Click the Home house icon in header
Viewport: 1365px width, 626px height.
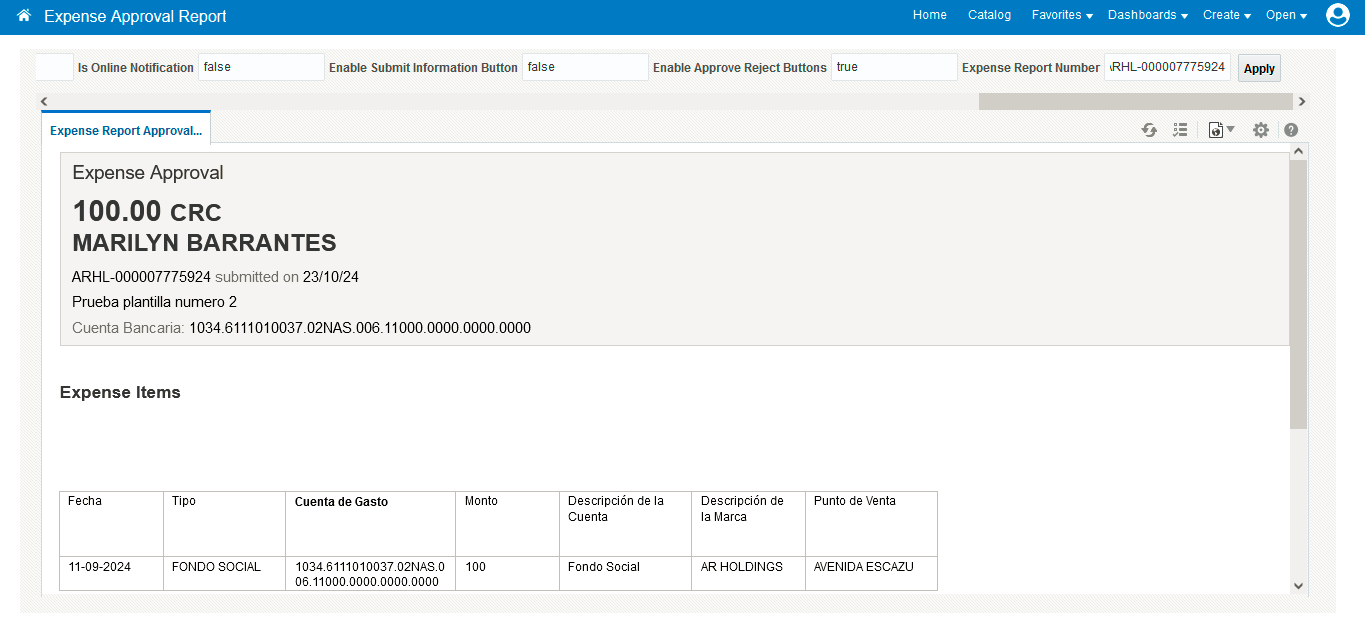[24, 16]
